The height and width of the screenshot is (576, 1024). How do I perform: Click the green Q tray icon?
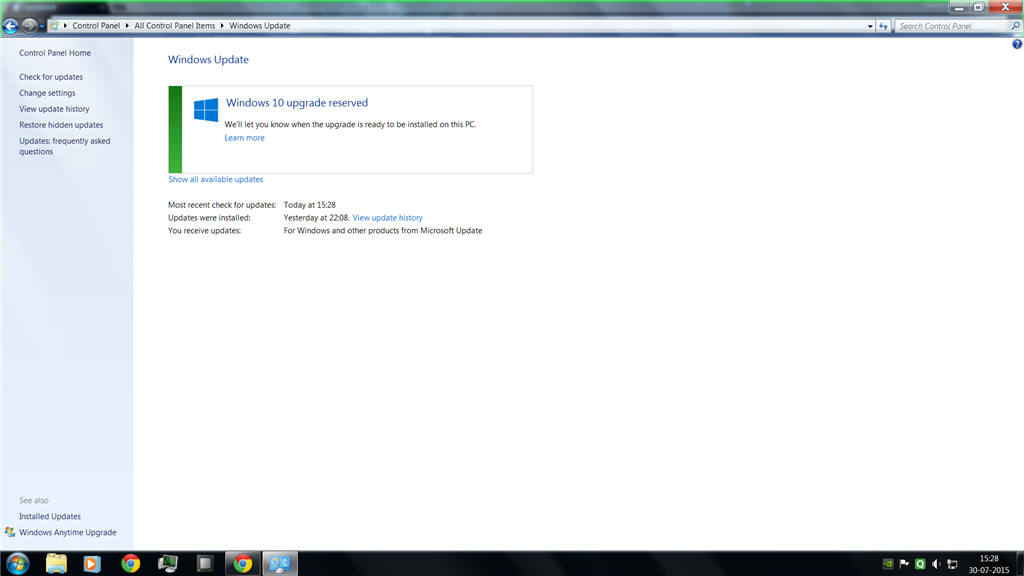[x=920, y=564]
